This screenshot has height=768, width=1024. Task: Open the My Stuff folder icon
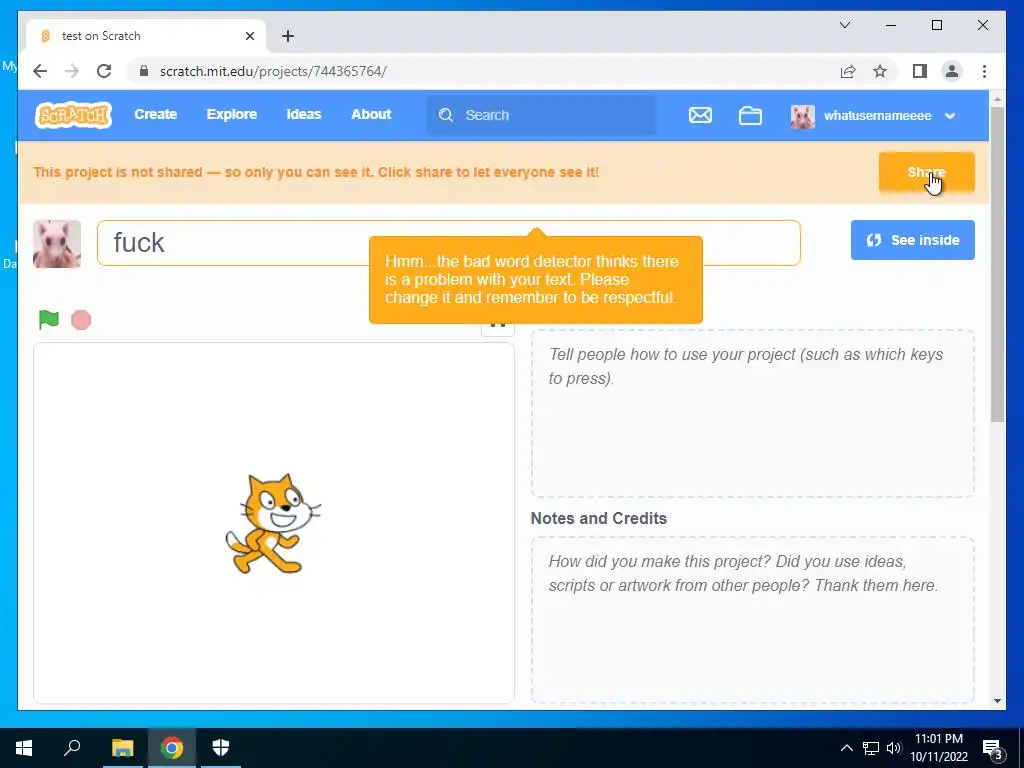tap(750, 116)
